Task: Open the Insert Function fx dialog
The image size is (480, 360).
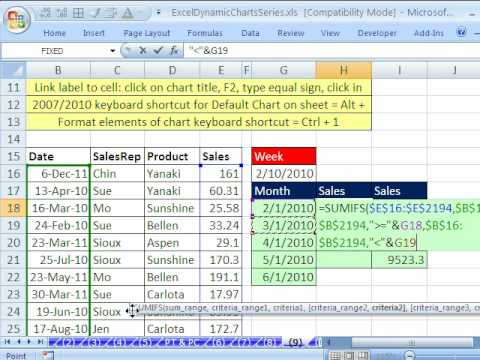Action: click(x=174, y=51)
